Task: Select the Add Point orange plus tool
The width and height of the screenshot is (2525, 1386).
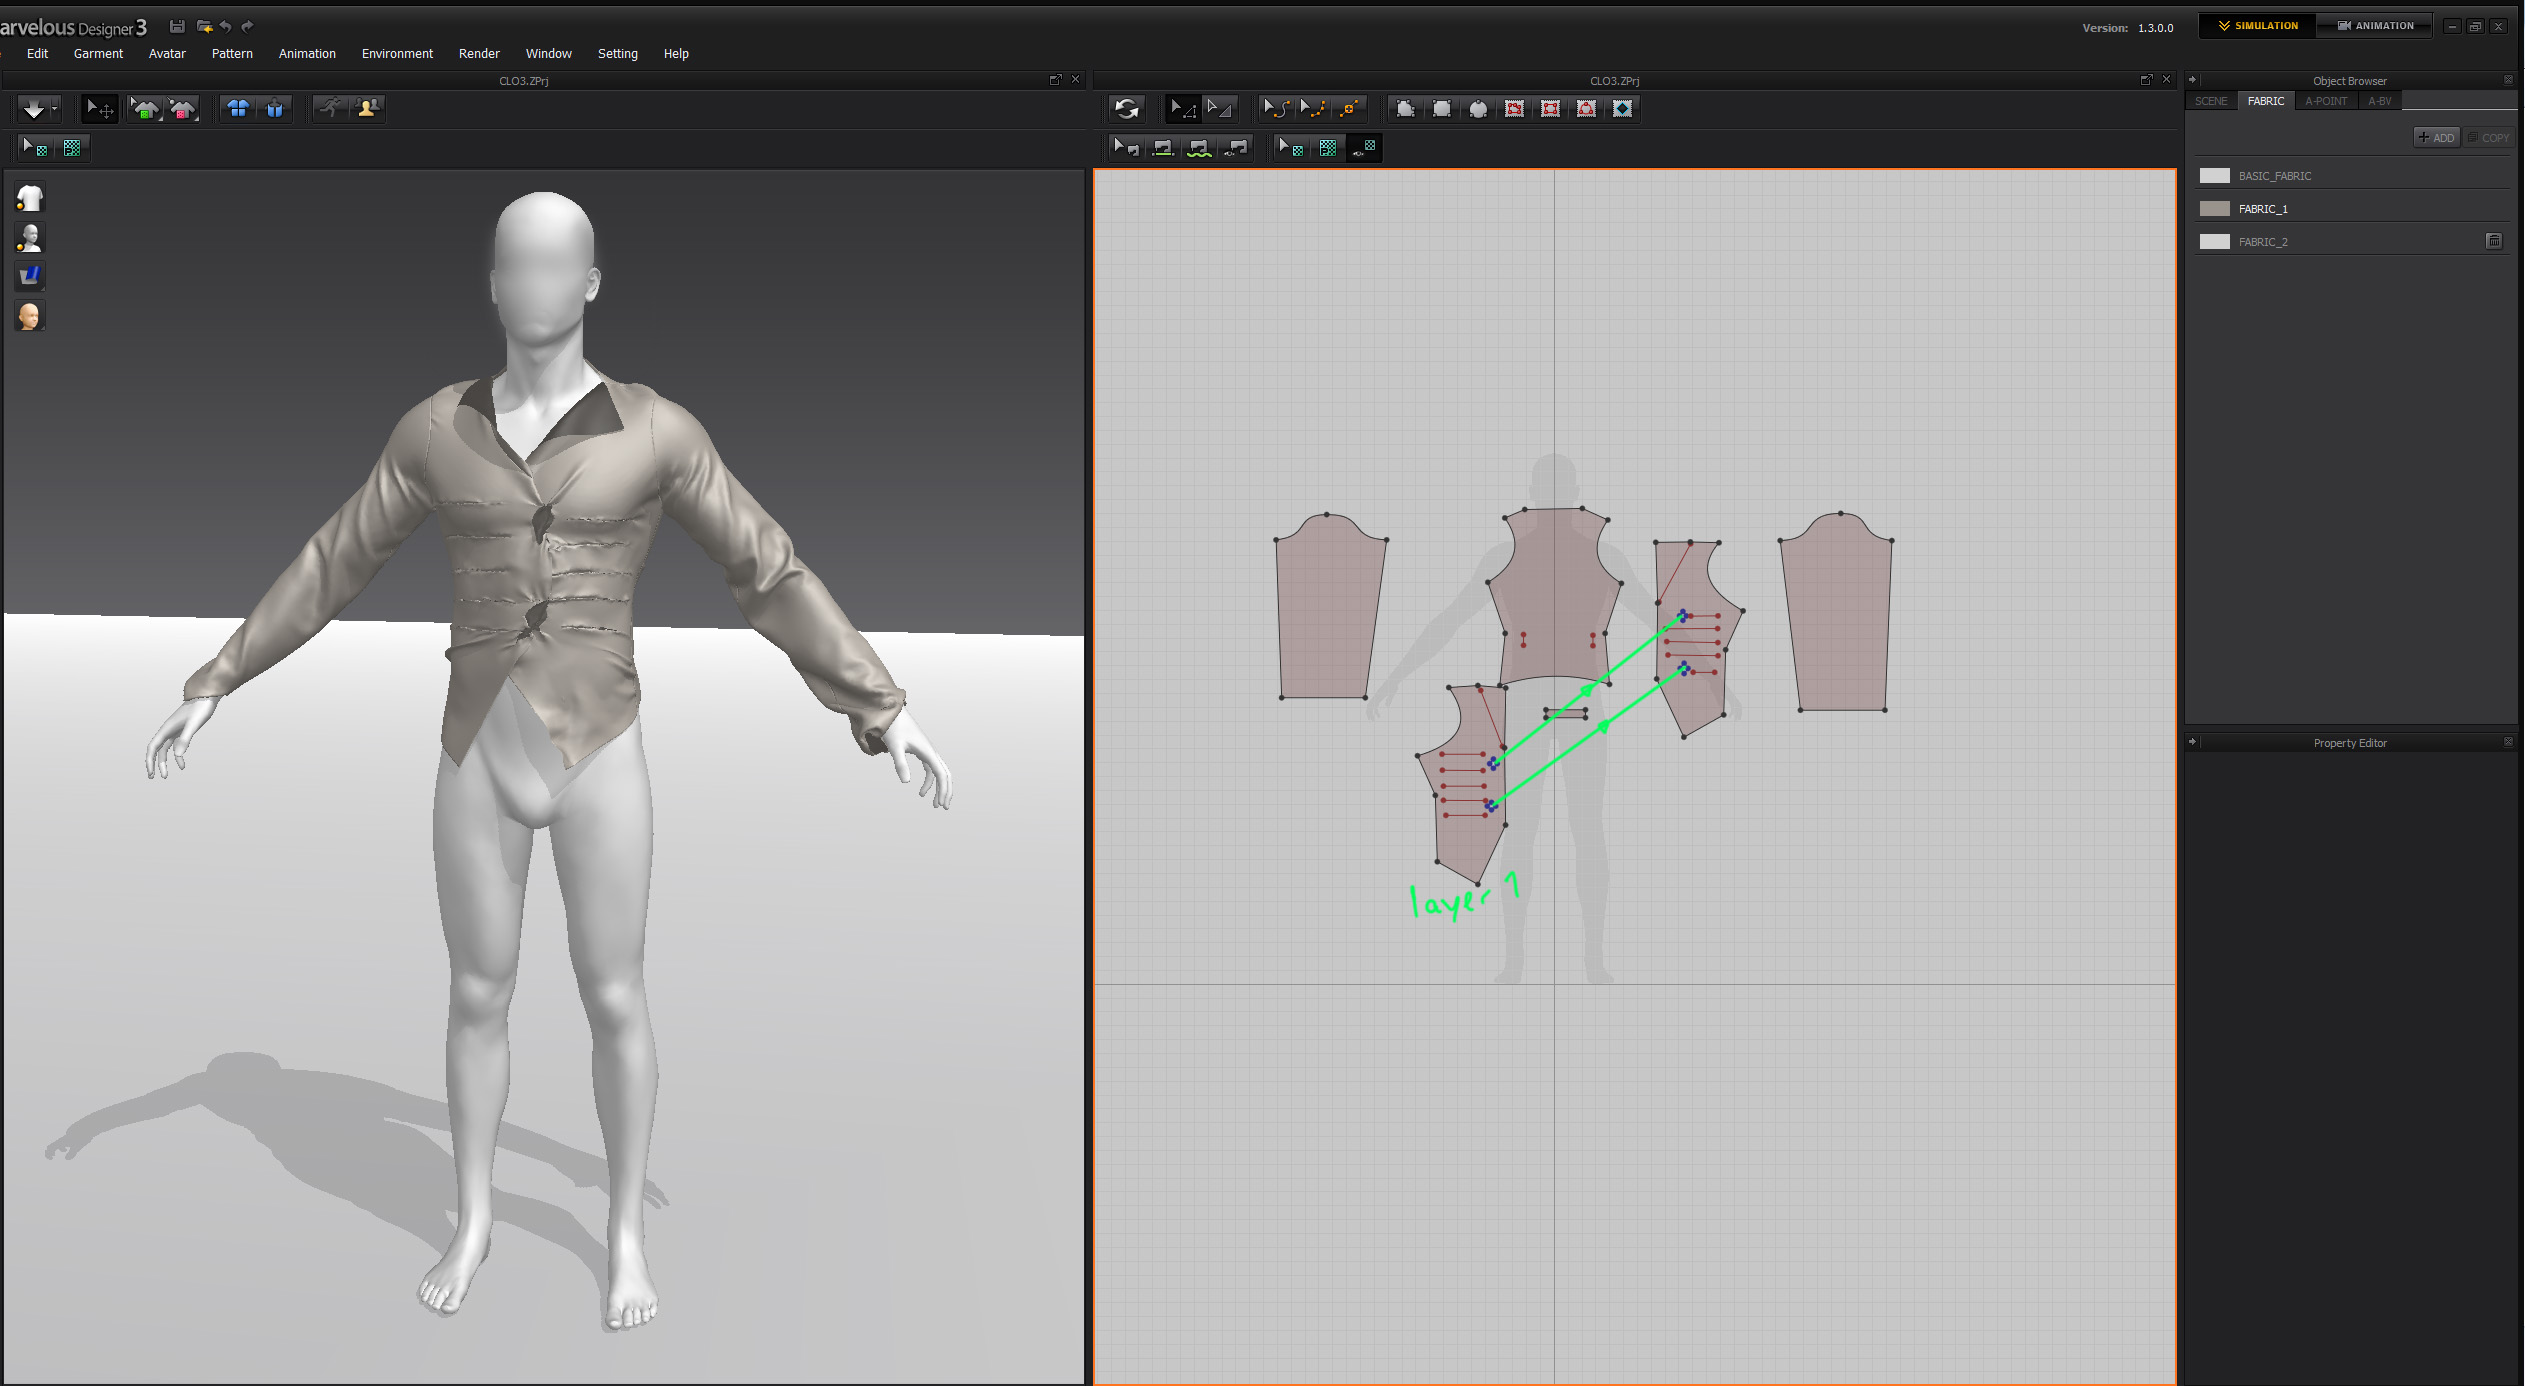Action: tap(1349, 109)
